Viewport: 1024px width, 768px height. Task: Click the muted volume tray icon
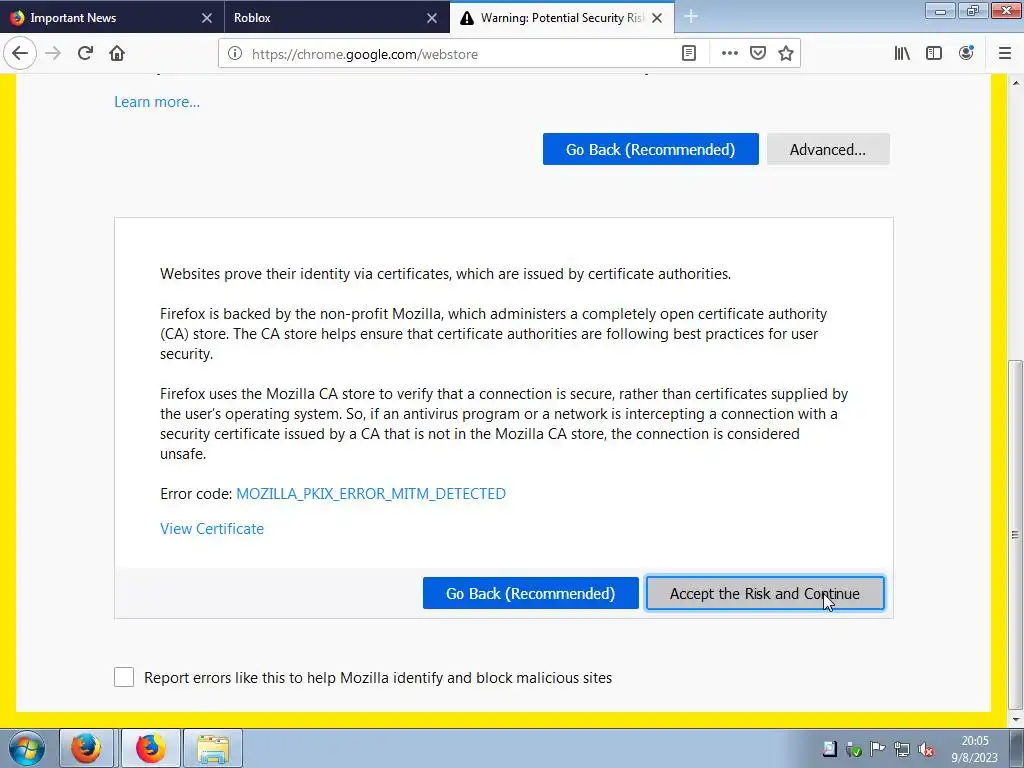pyautogui.click(x=925, y=749)
